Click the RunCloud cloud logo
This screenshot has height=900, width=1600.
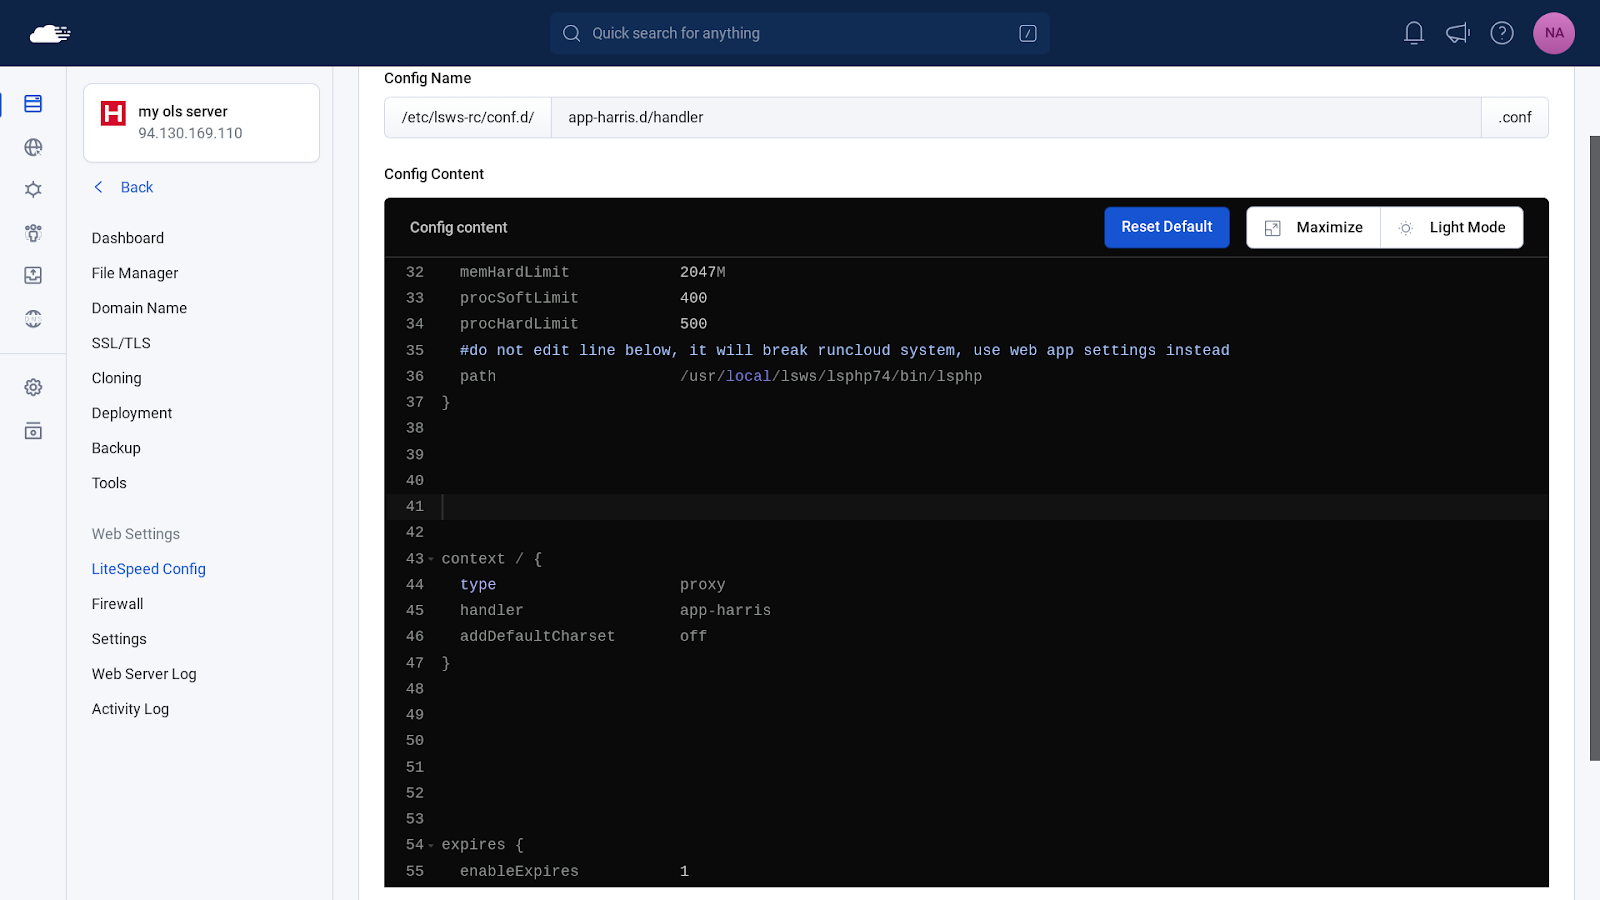click(x=50, y=34)
